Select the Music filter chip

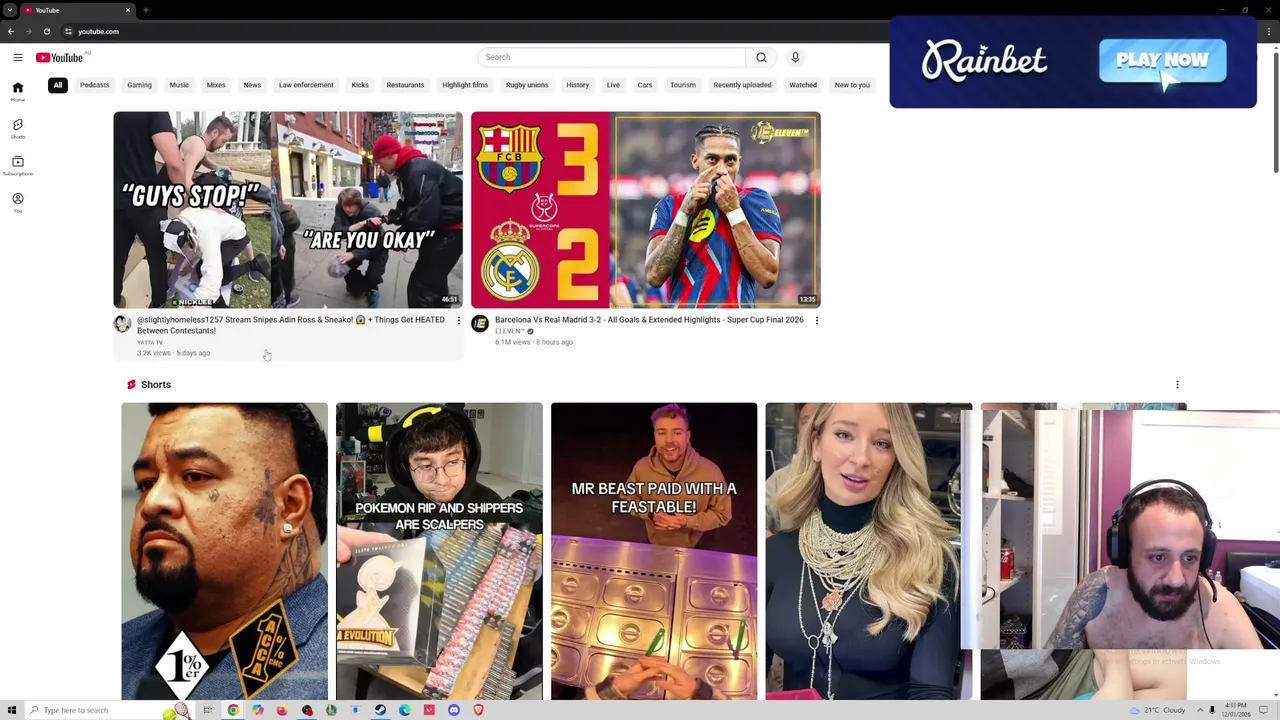[x=179, y=85]
